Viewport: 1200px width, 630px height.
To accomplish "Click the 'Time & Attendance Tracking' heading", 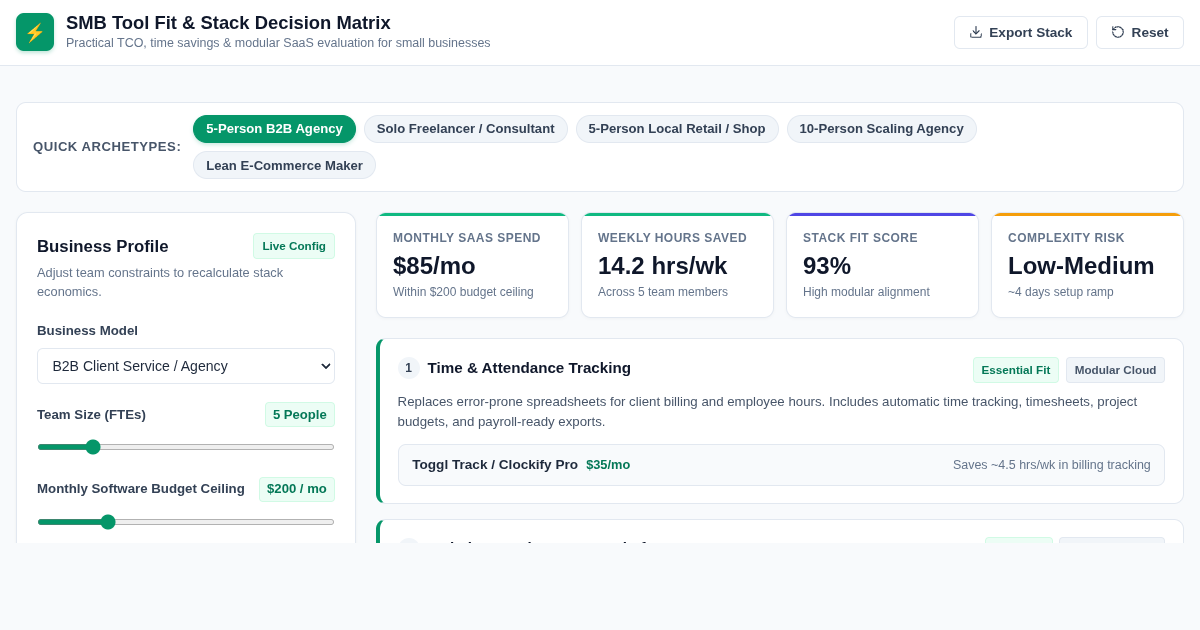I will tap(529, 368).
